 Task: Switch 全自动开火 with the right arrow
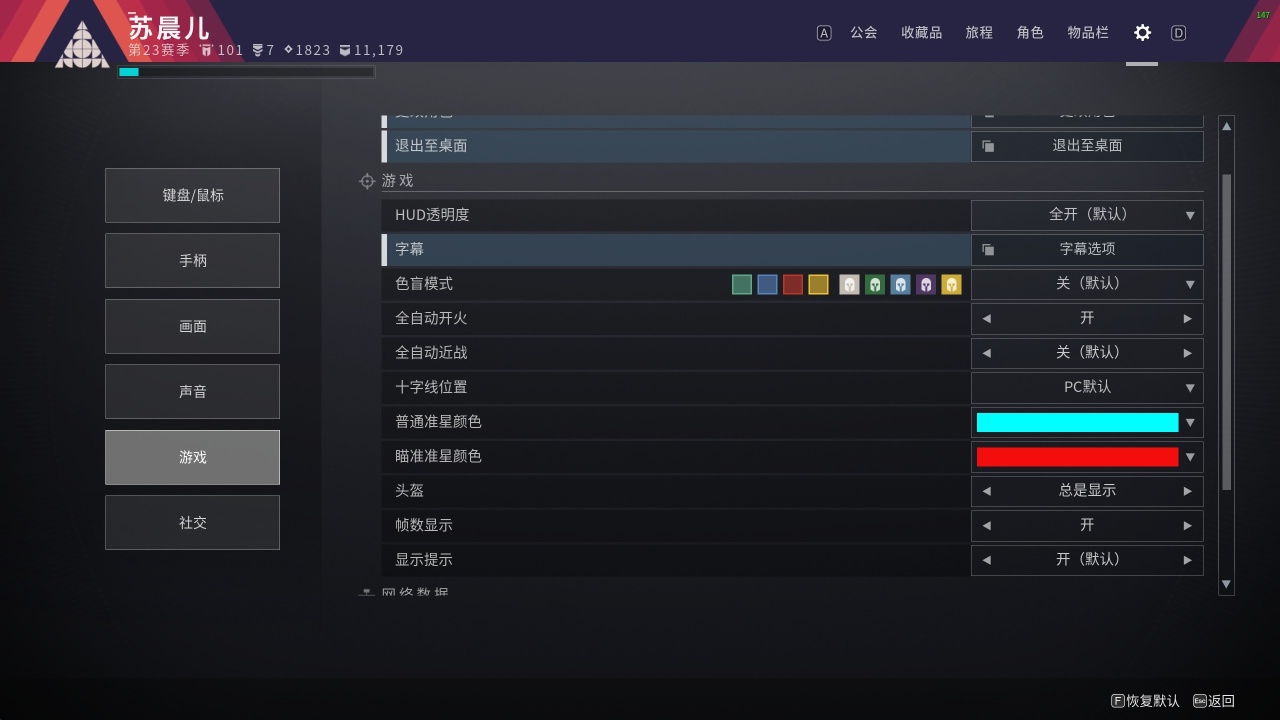point(1188,319)
